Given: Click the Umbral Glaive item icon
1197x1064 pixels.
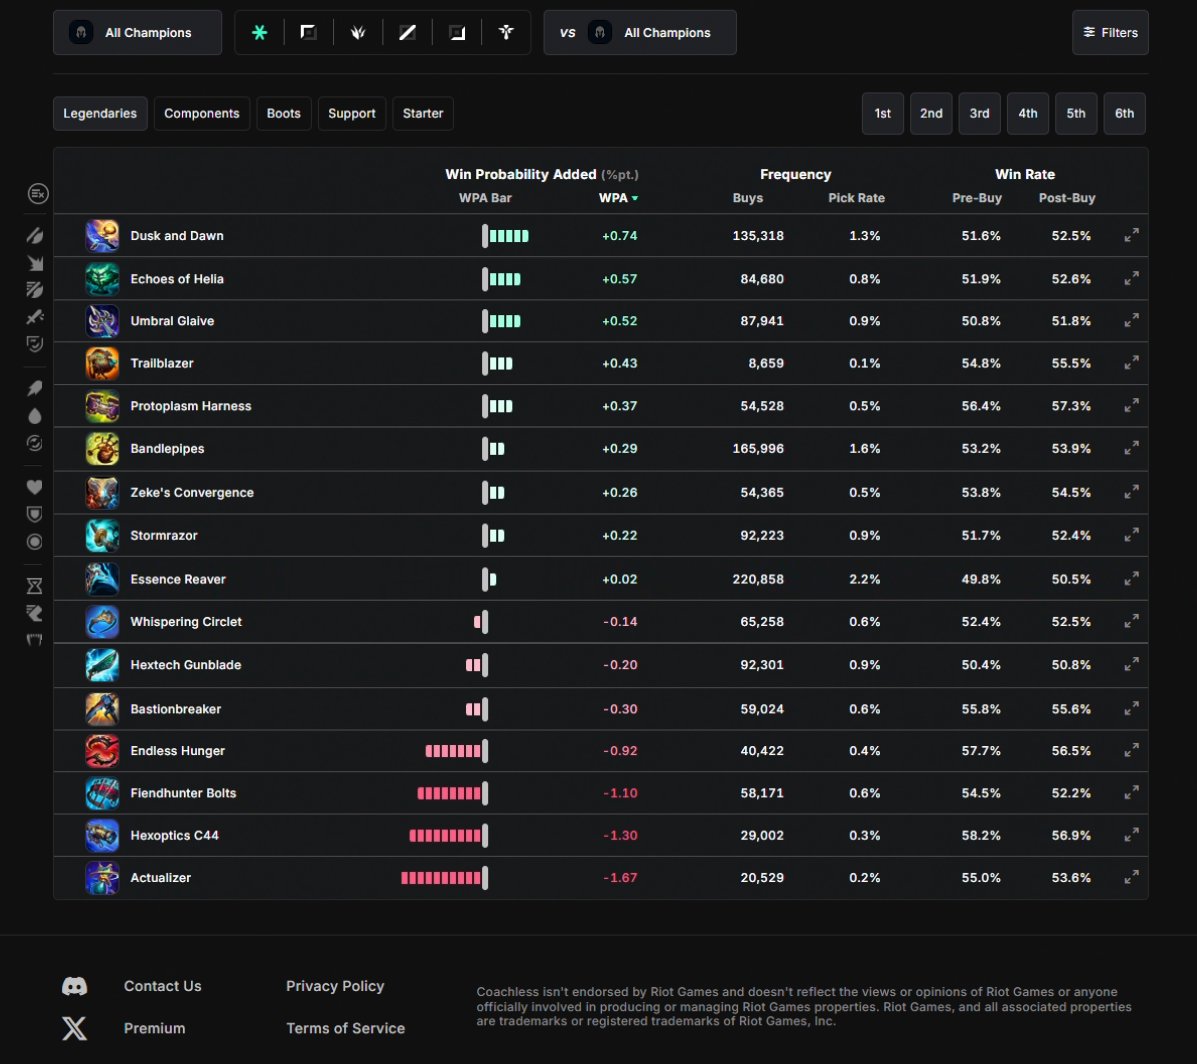Looking at the screenshot, I should [x=102, y=321].
